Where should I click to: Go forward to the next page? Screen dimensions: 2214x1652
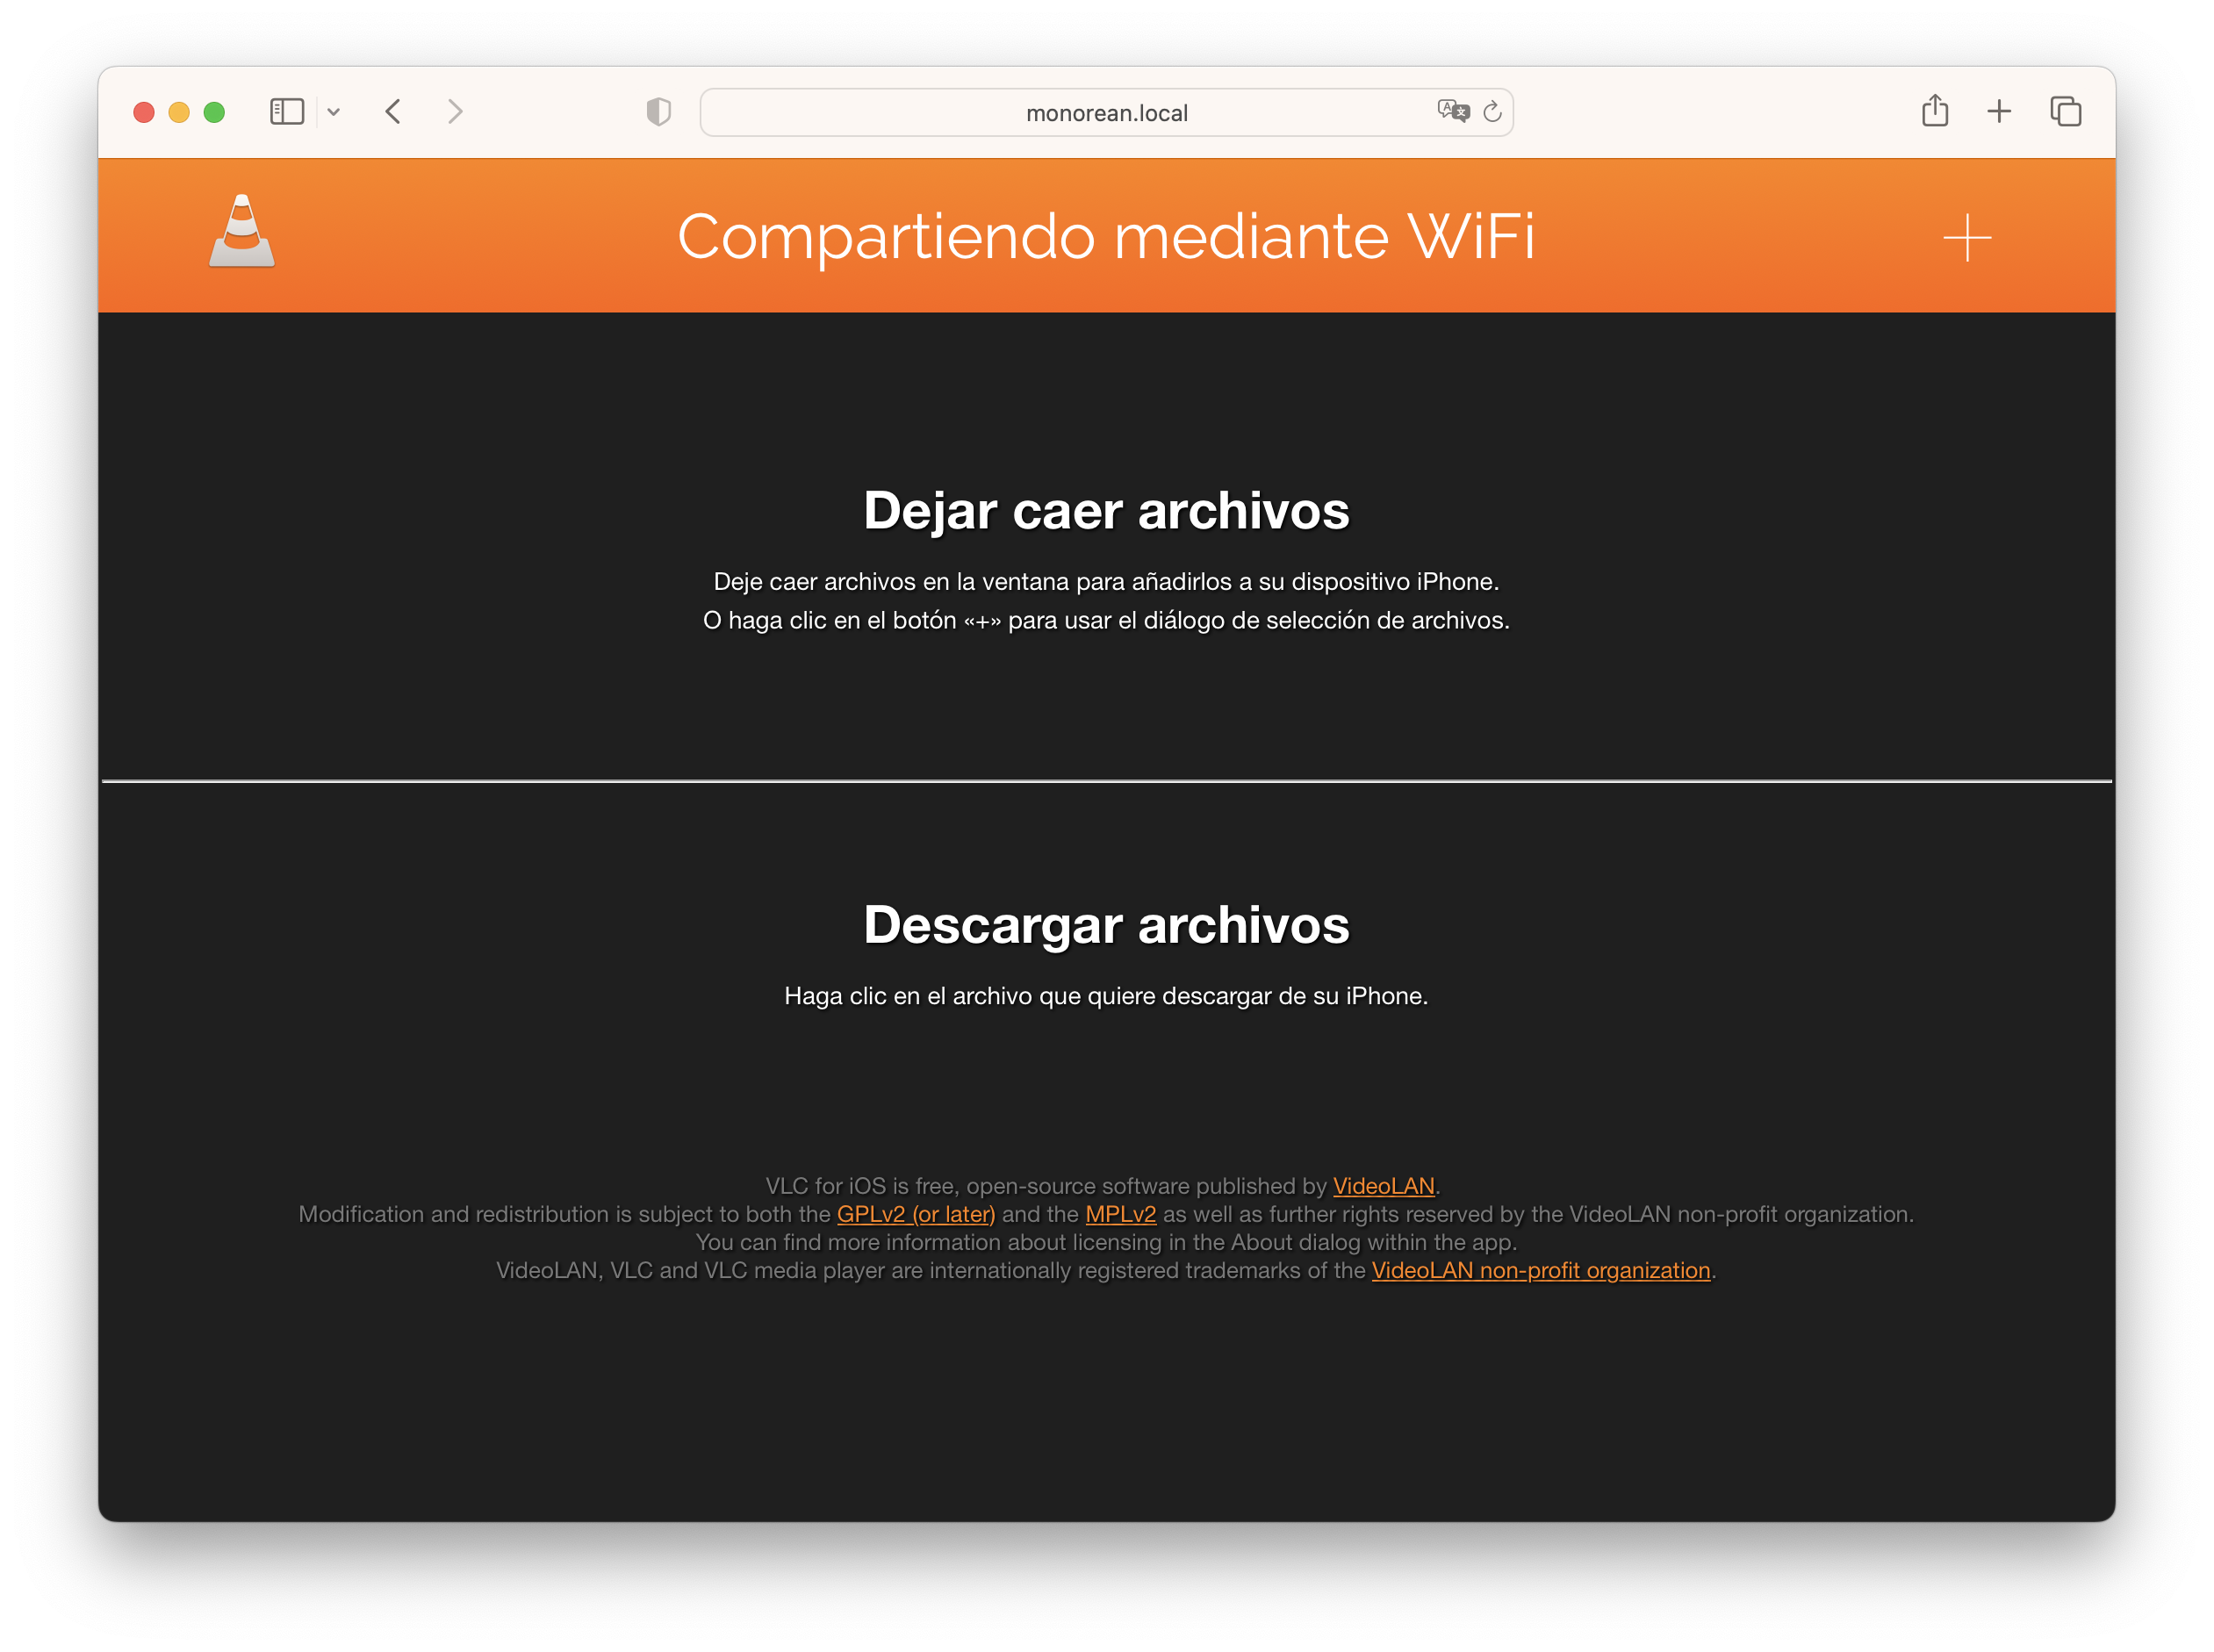coord(455,112)
